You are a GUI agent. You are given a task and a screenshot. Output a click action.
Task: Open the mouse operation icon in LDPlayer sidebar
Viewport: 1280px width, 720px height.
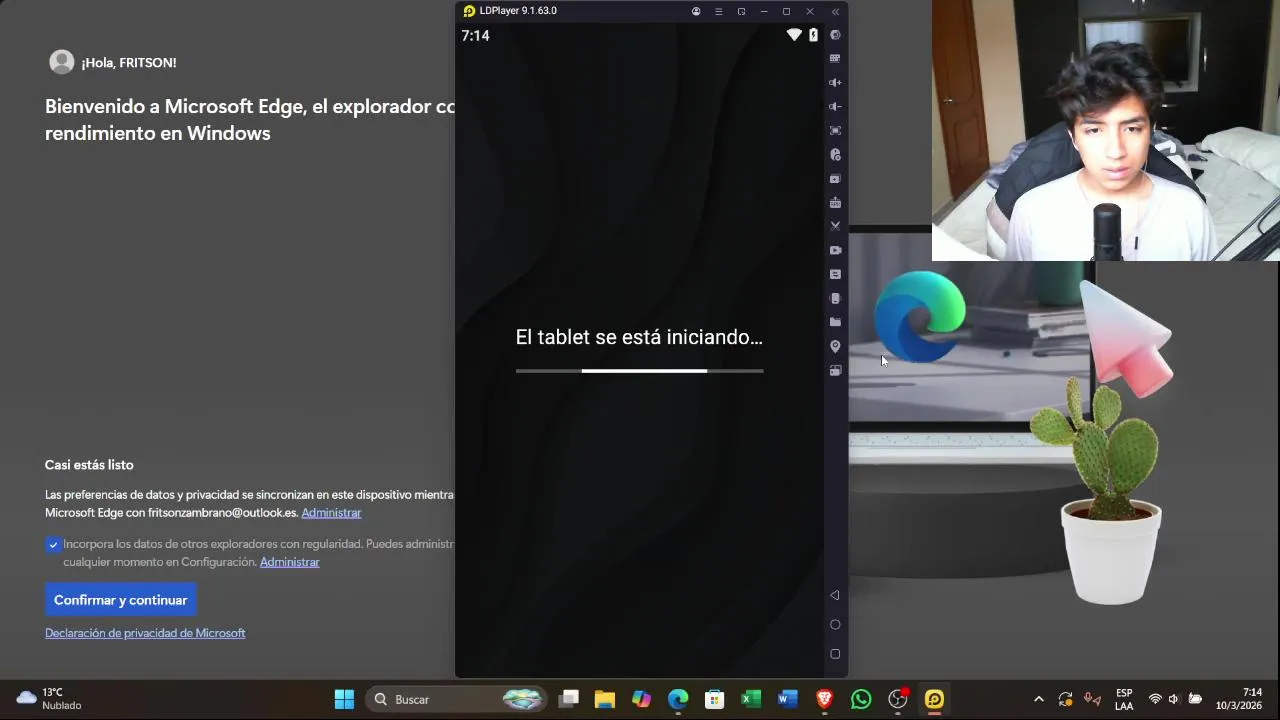pos(835,155)
